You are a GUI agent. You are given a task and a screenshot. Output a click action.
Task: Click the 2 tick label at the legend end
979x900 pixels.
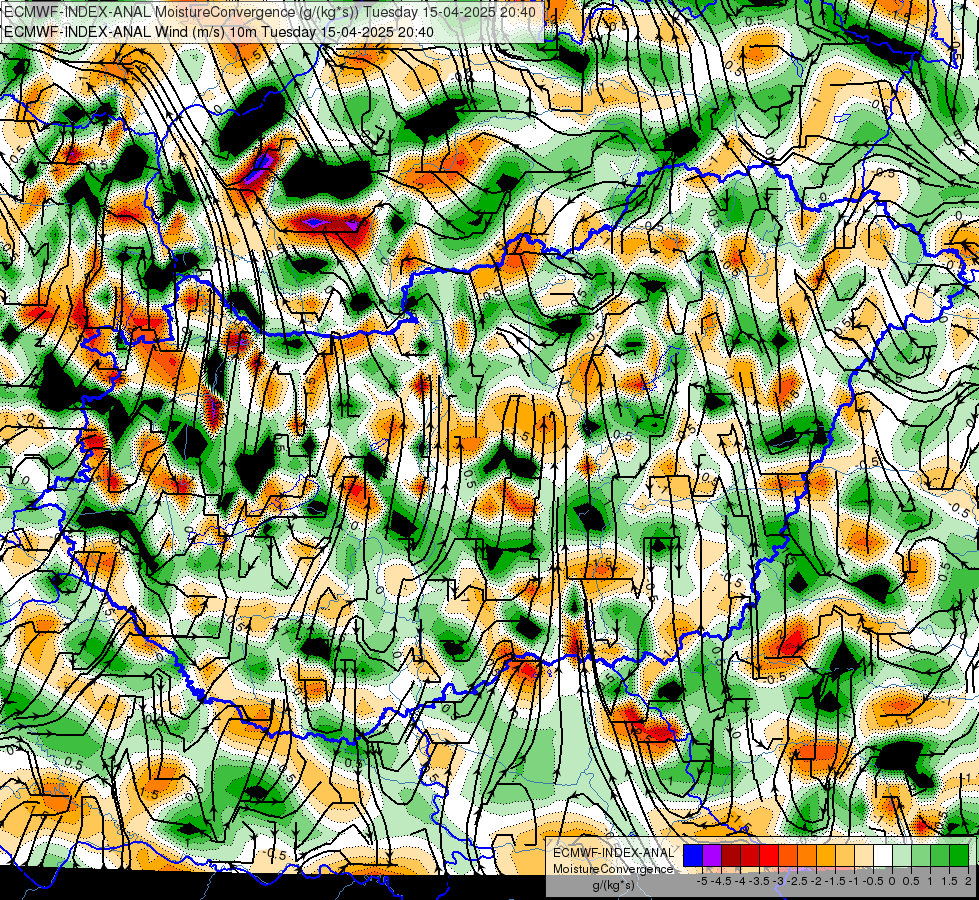click(x=968, y=881)
